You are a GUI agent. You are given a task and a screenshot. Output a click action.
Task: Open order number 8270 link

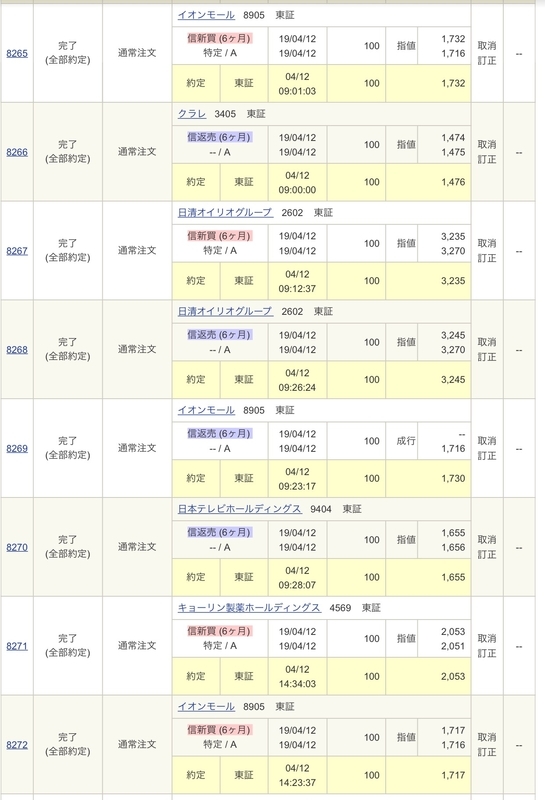[17, 547]
